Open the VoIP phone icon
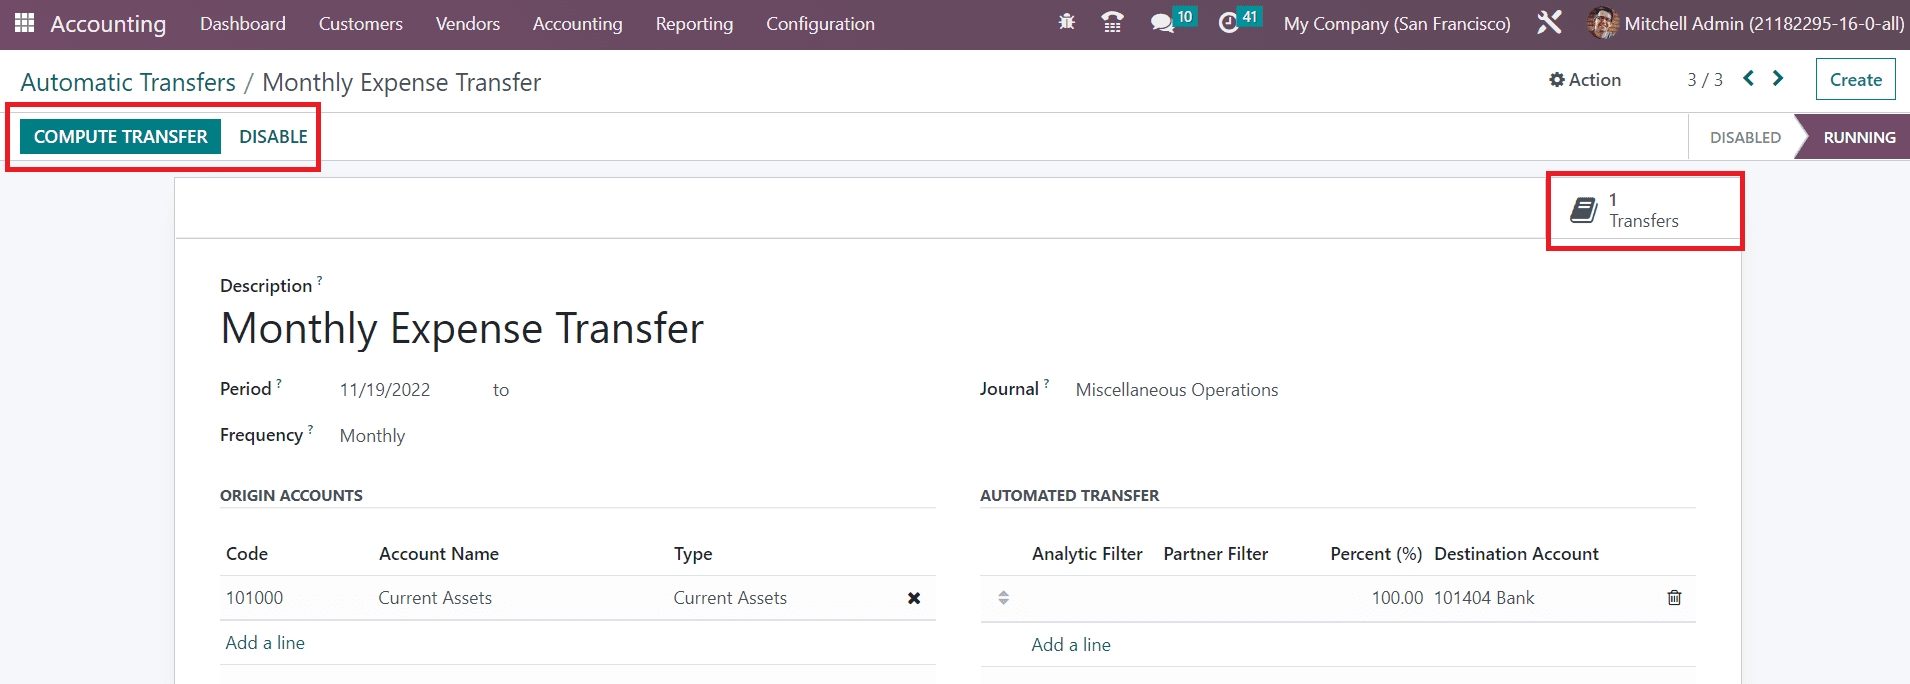 [1111, 22]
